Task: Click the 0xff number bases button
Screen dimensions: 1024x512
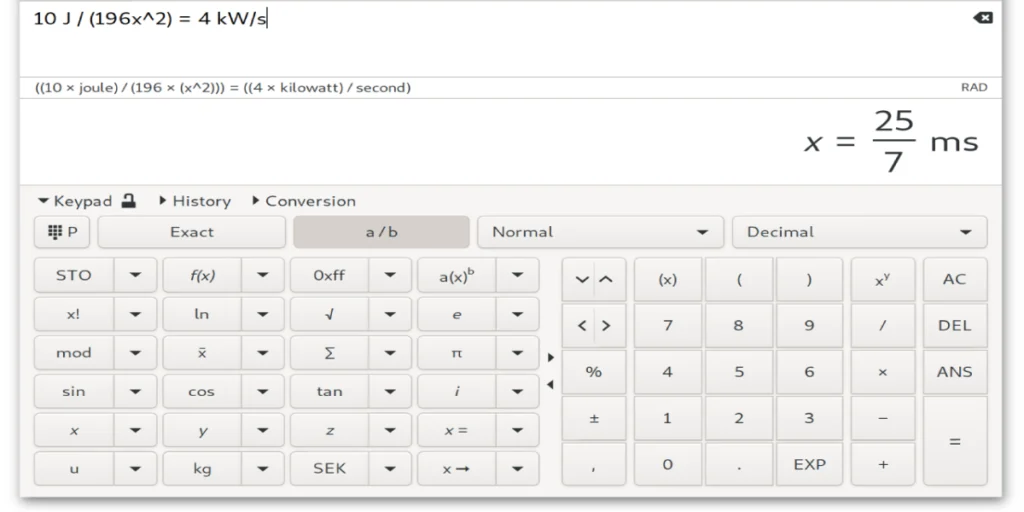Action: tap(329, 275)
